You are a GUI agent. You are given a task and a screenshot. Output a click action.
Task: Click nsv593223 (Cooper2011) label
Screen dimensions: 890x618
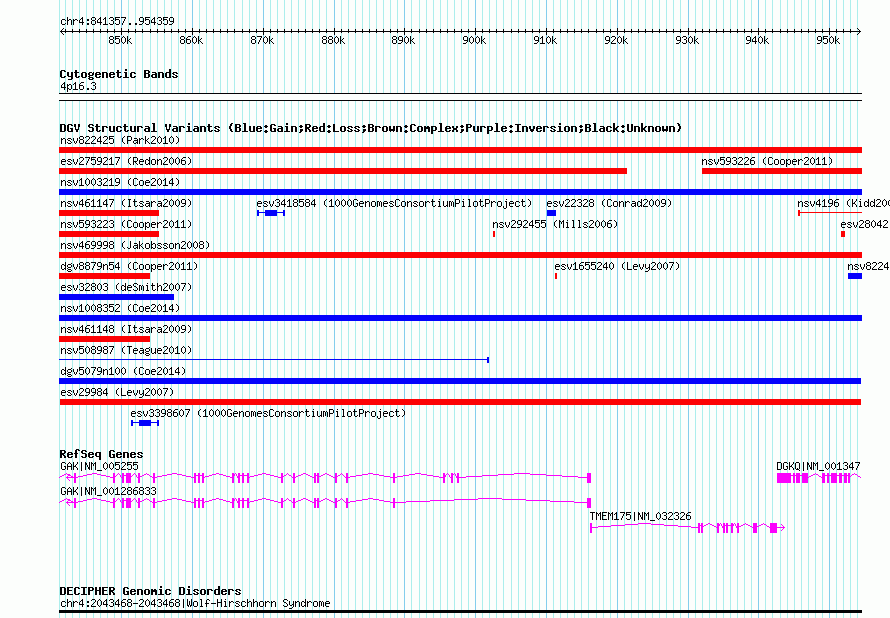pyautogui.click(x=126, y=224)
